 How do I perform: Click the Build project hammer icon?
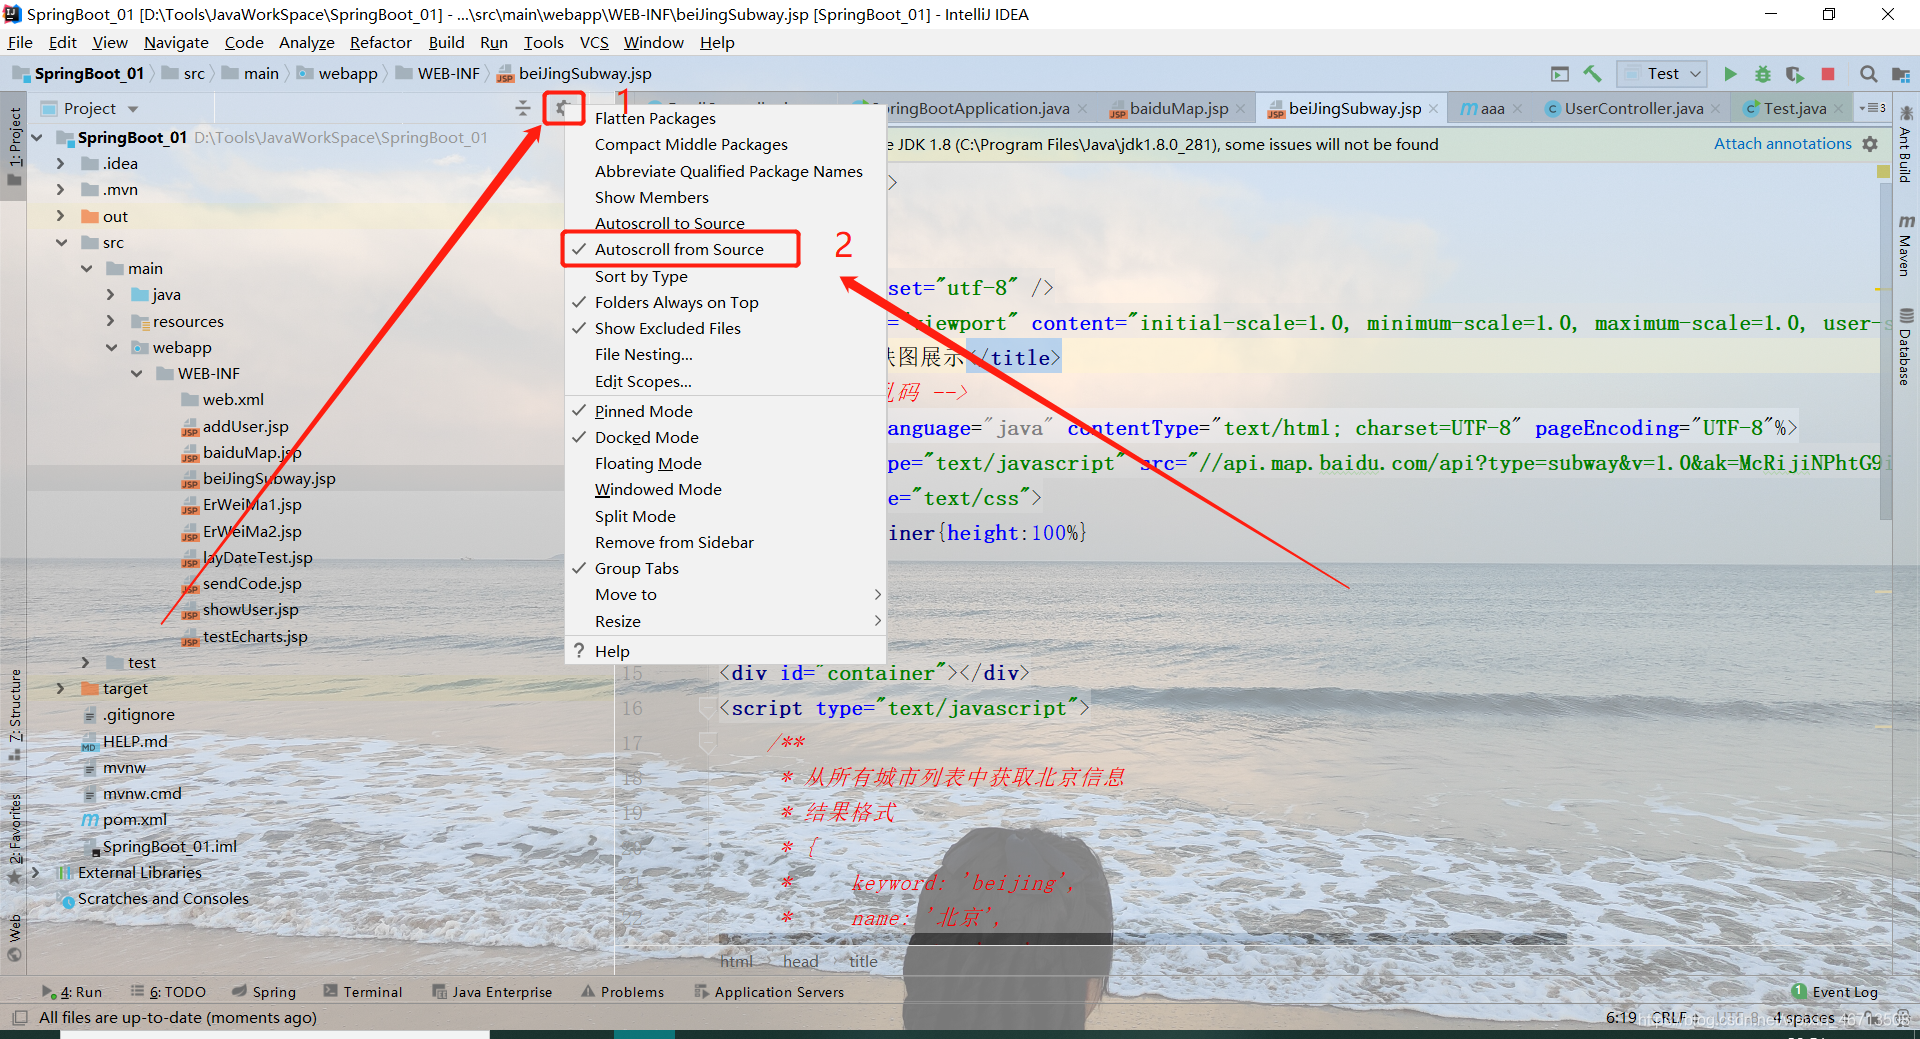(x=1593, y=74)
